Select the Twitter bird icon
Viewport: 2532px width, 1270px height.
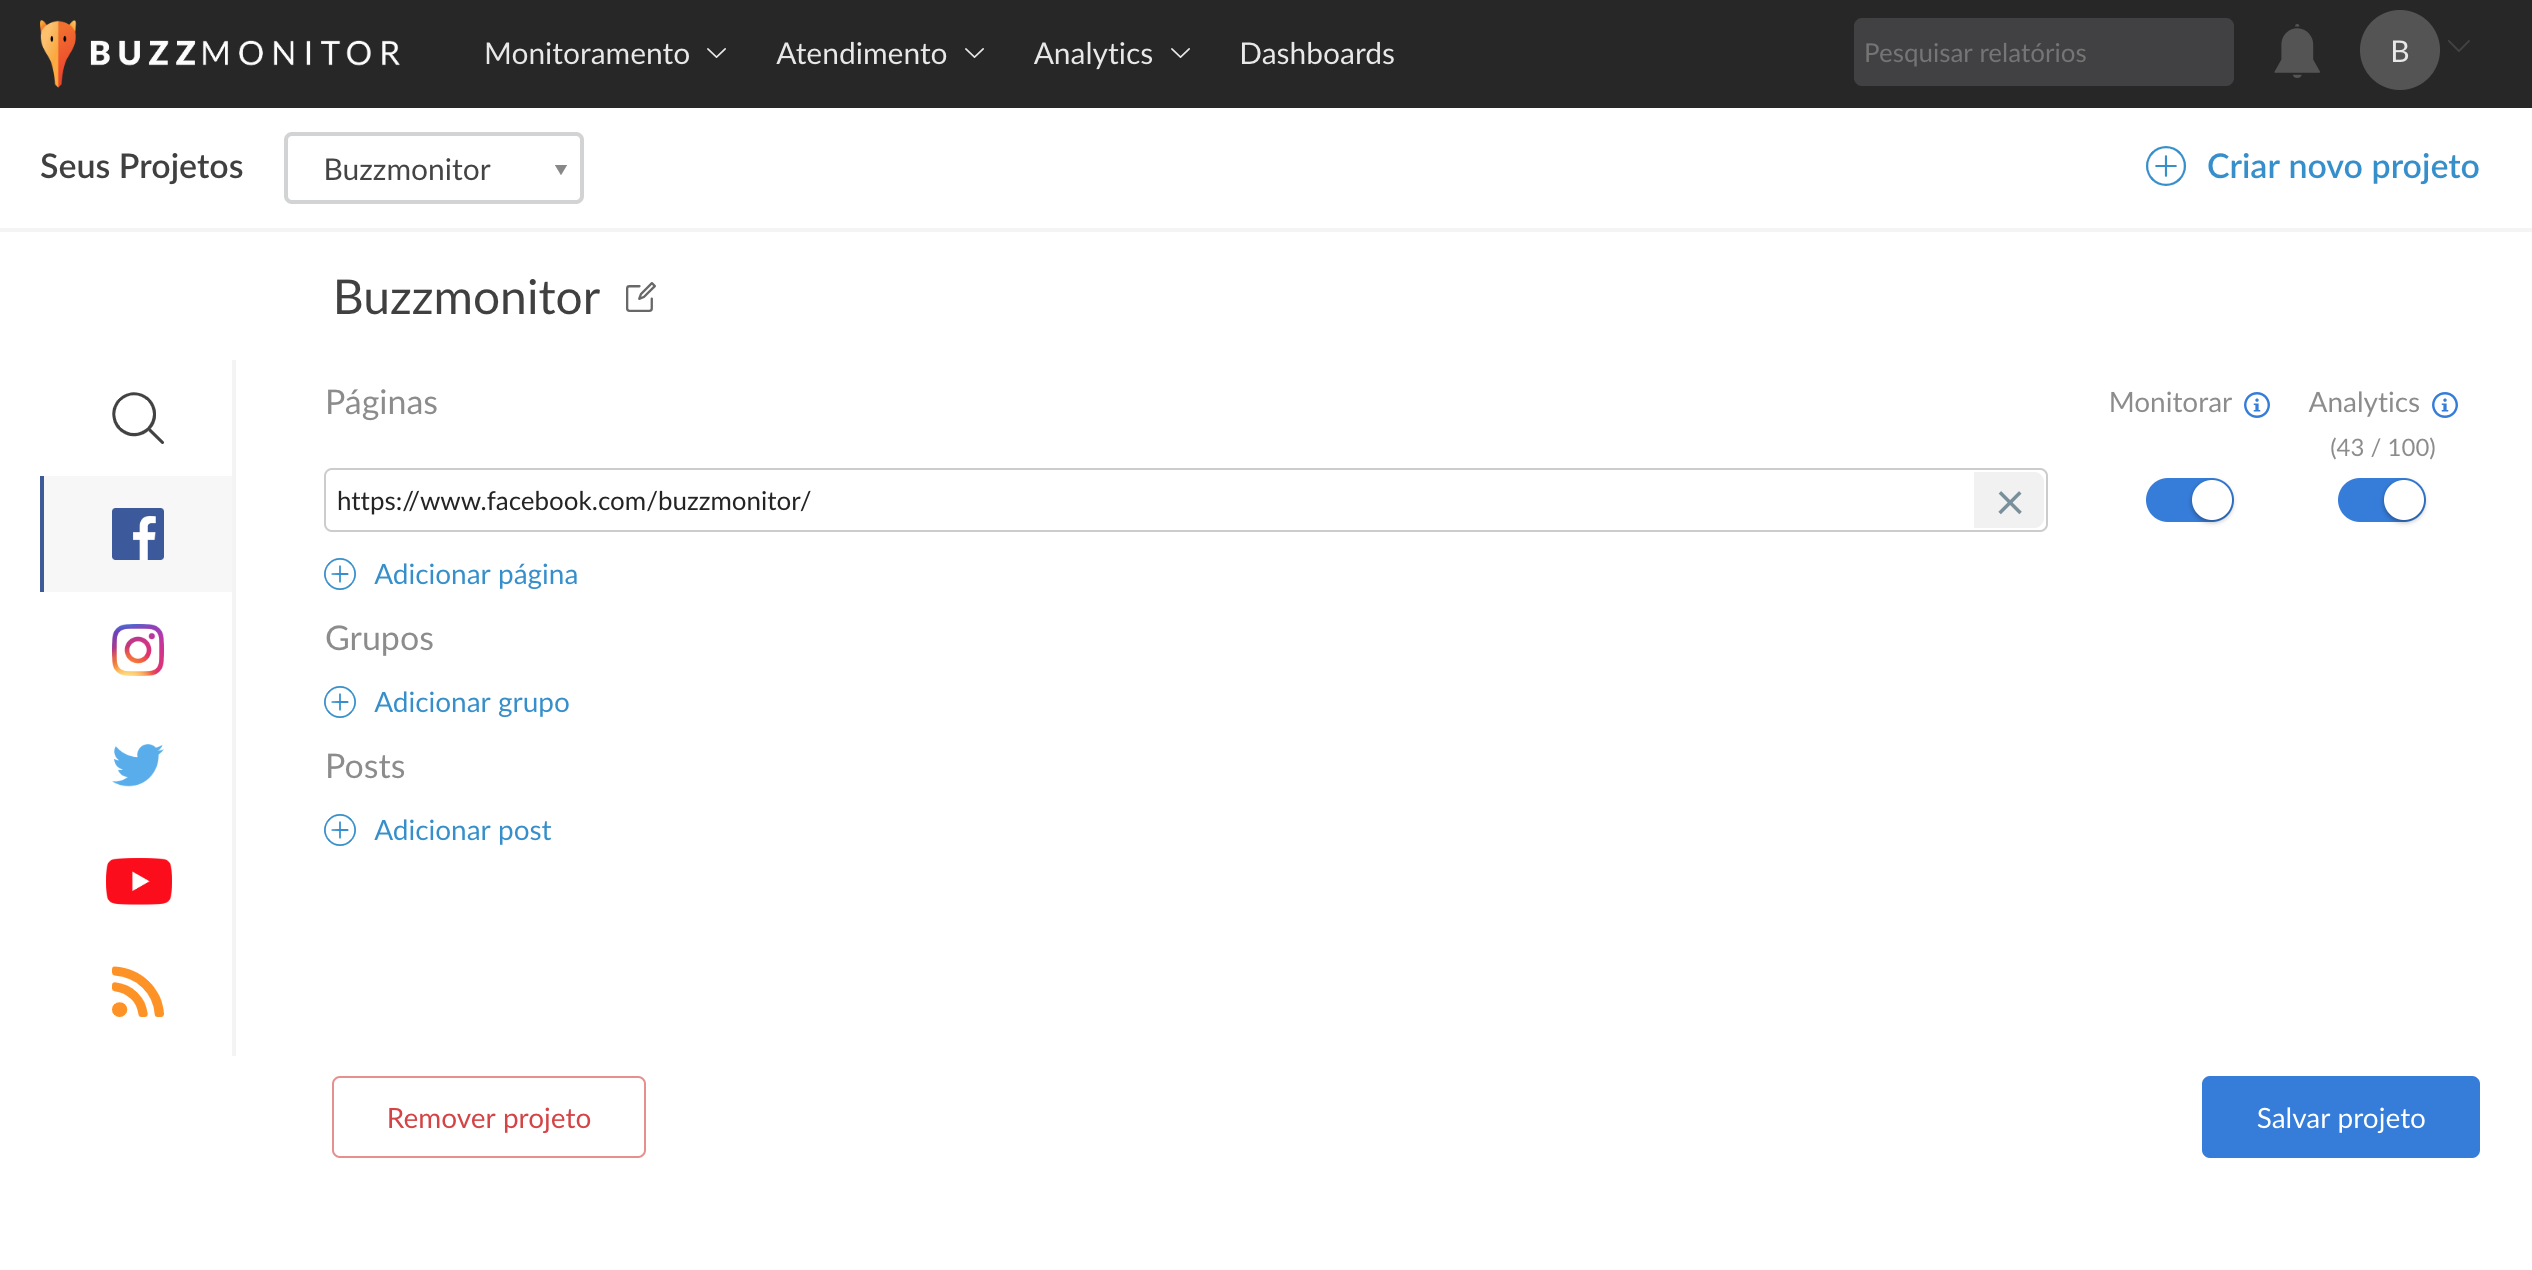click(138, 765)
